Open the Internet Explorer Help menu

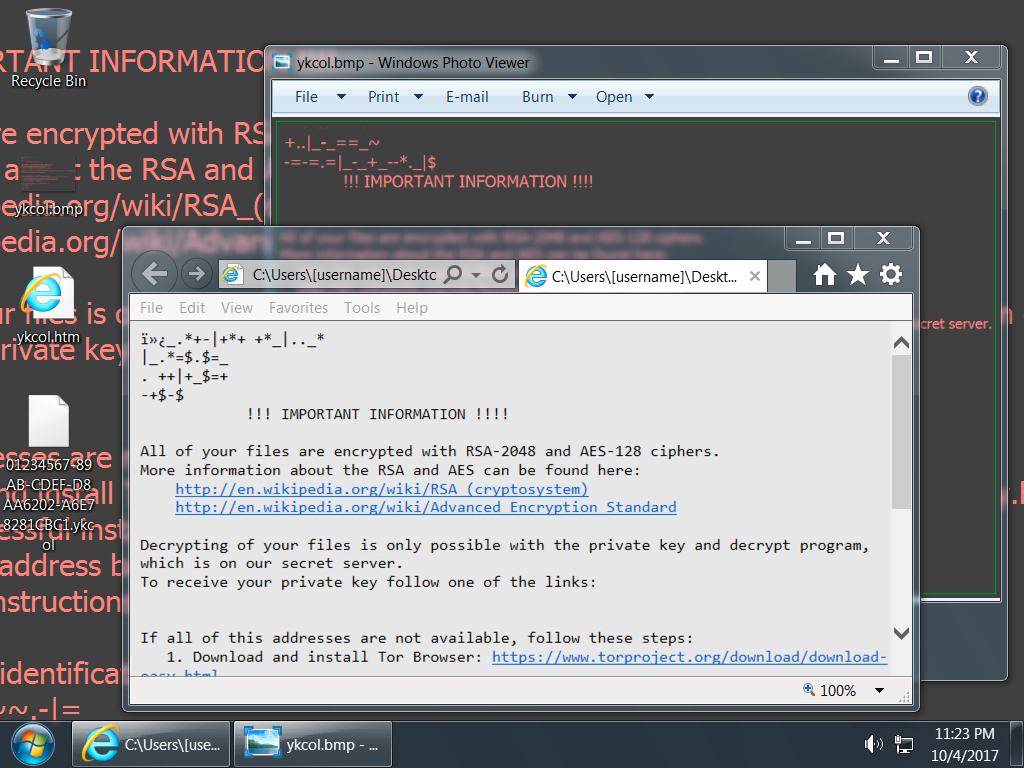(x=411, y=308)
